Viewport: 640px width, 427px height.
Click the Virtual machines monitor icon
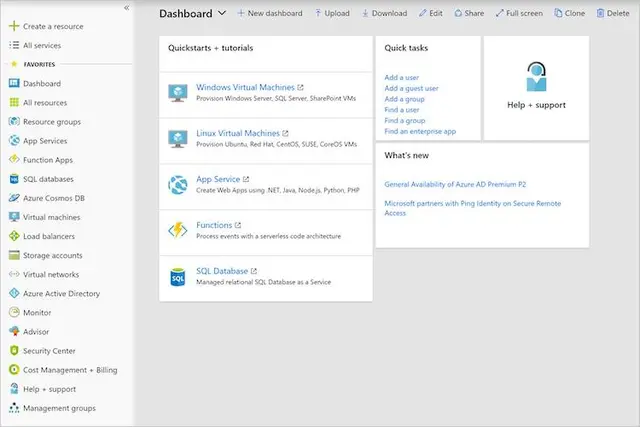(x=14, y=217)
